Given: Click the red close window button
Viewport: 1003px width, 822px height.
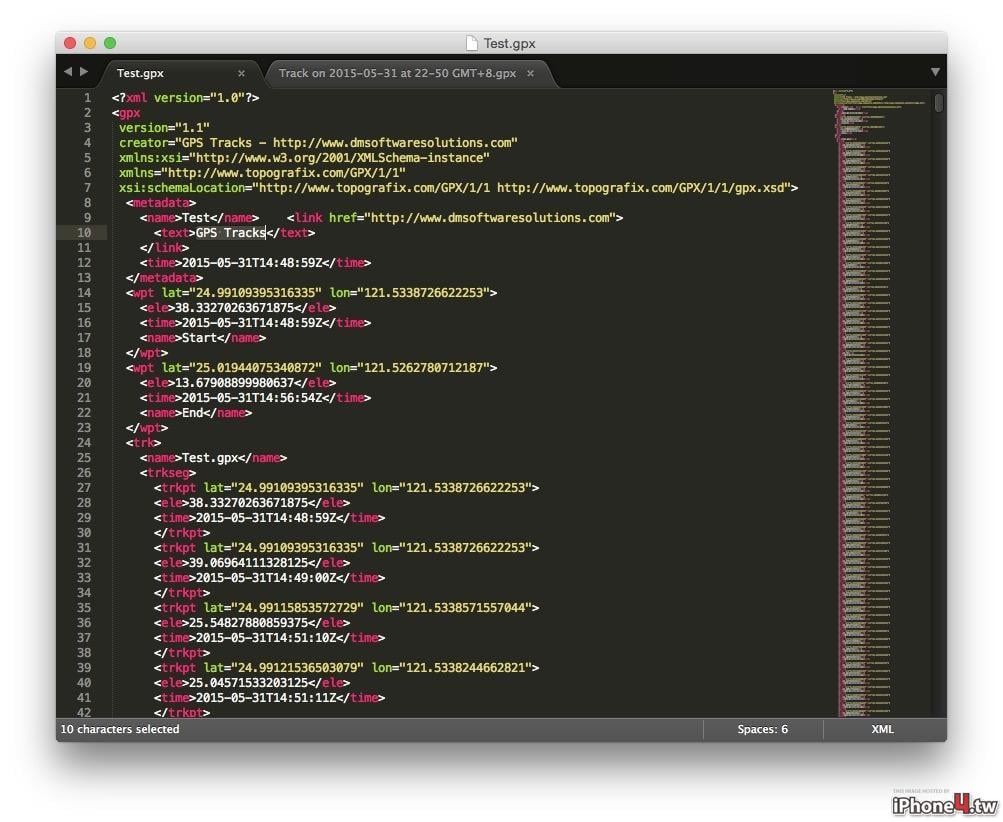Looking at the screenshot, I should tap(70, 43).
